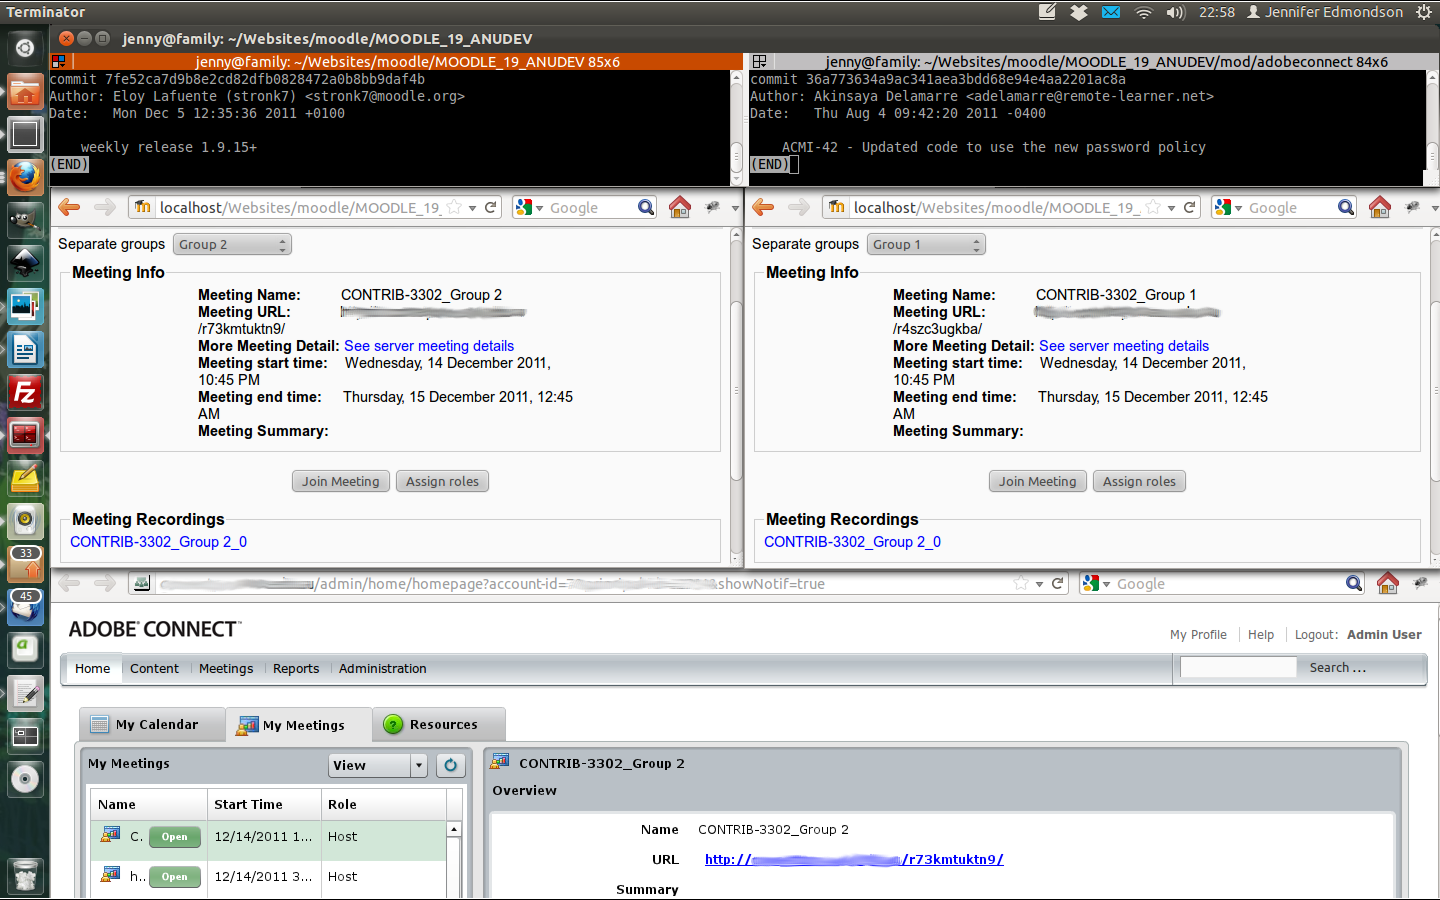Open the Home Folder launcher icon
The width and height of the screenshot is (1440, 900).
pos(25,92)
